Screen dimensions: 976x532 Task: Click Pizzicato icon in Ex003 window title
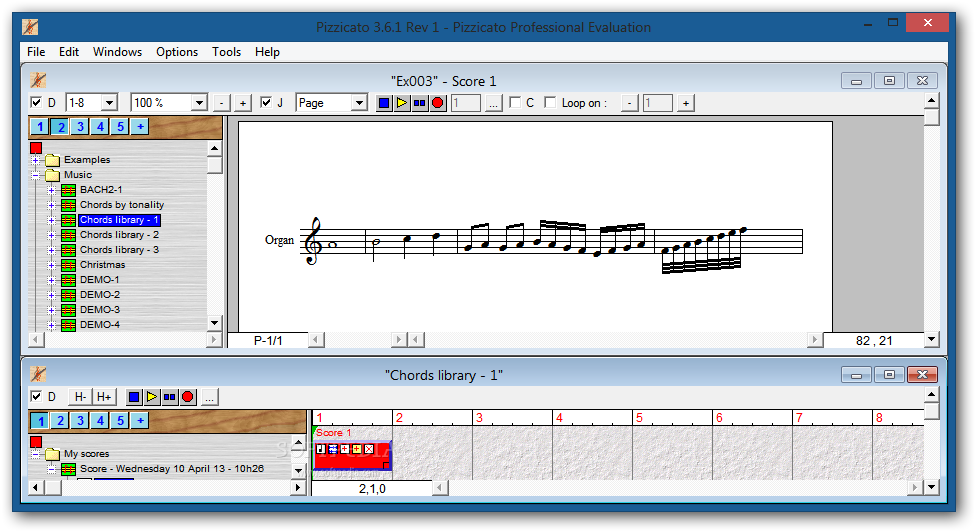[x=38, y=80]
